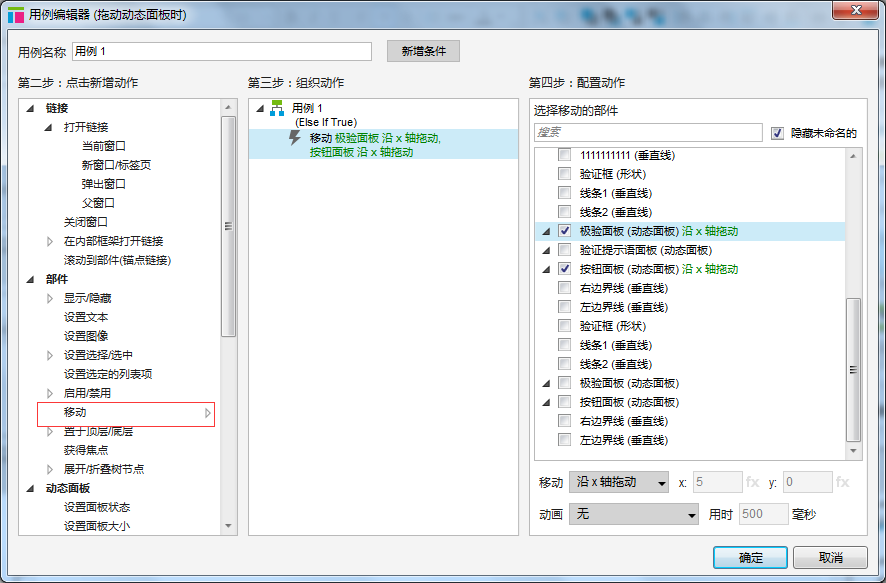886x583 pixels.
Task: Click the 新增条件 button
Action: pyautogui.click(x=423, y=51)
